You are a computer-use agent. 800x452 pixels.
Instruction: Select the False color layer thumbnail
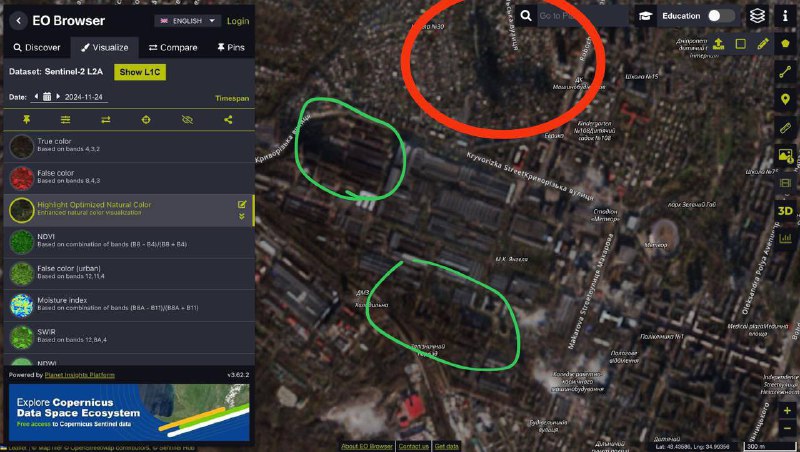(21, 178)
